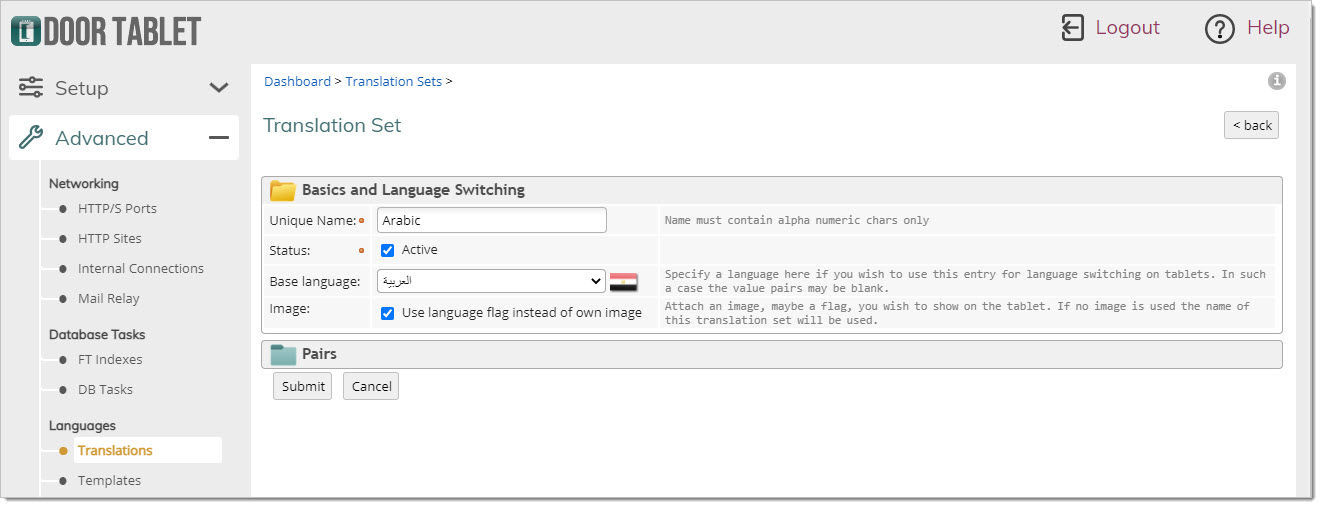The width and height of the screenshot is (1320, 506).
Task: Open Translations in the sidebar
Action: 115,450
